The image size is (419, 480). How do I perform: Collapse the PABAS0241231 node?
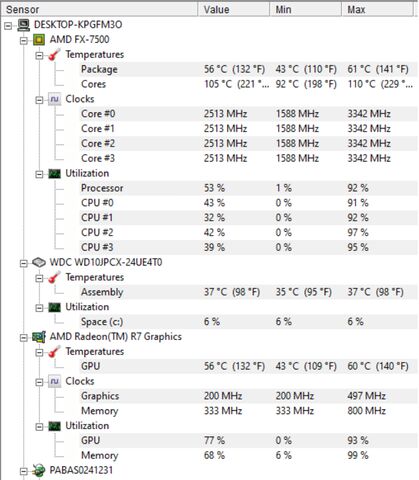(24, 471)
